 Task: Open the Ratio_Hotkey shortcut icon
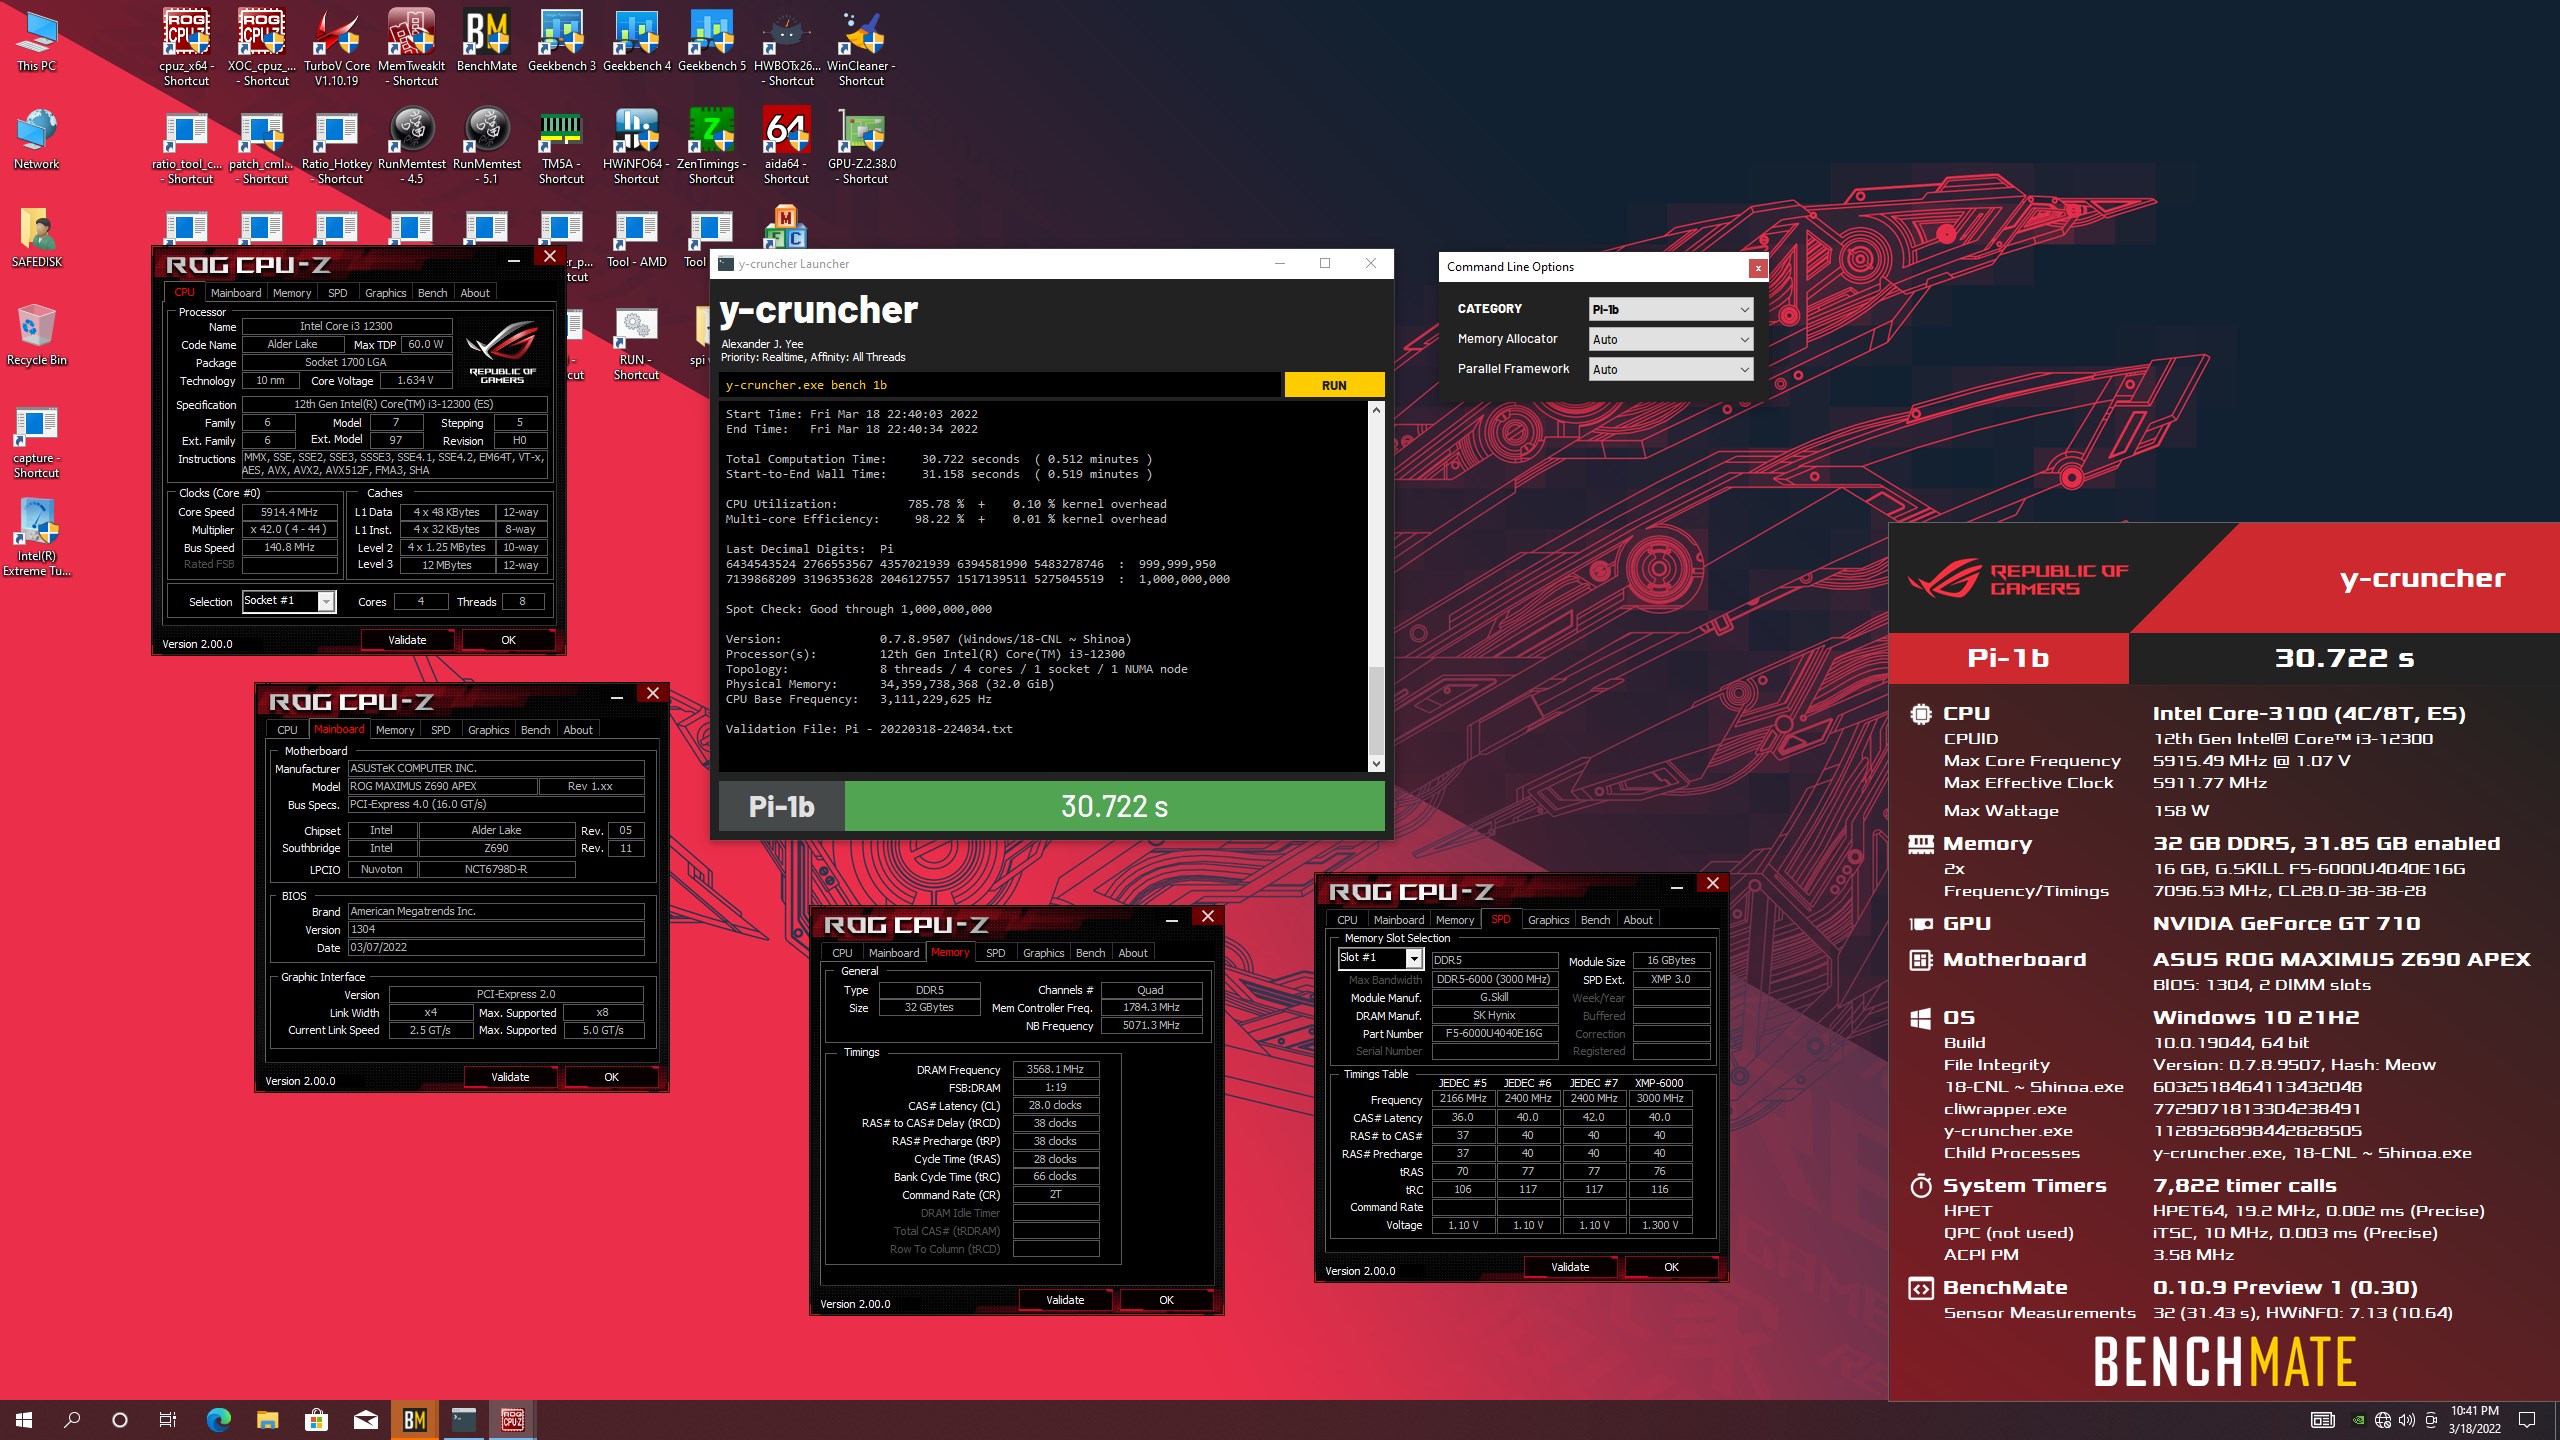coord(337,146)
